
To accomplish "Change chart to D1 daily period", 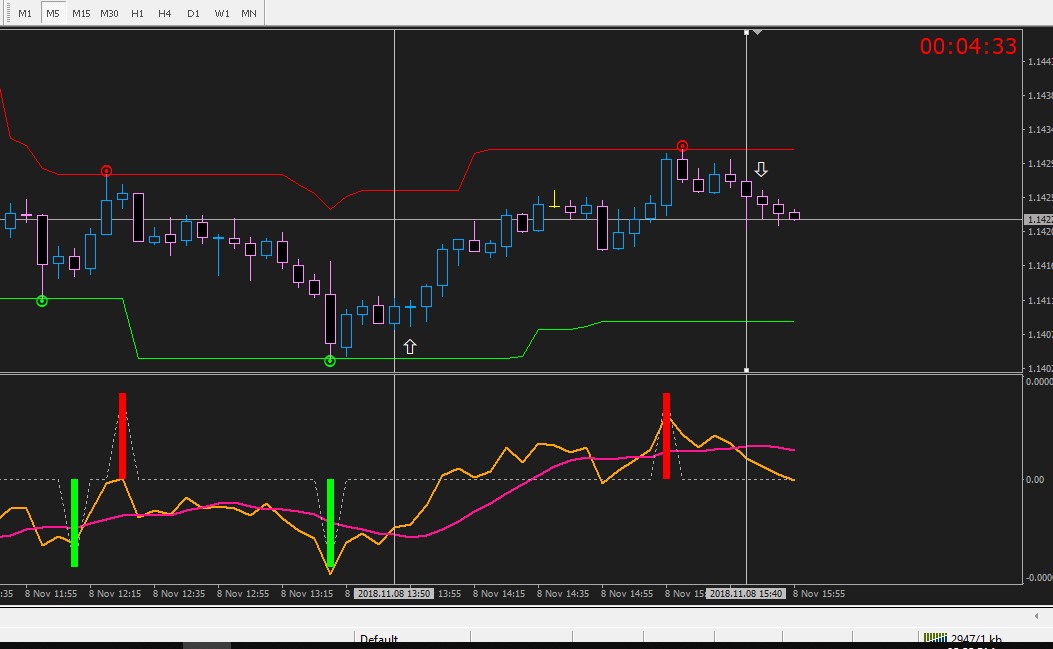I will pos(193,13).
